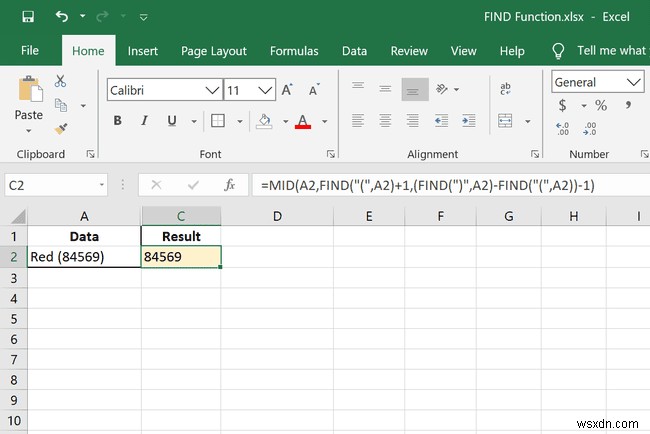The width and height of the screenshot is (650, 434).
Task: Copy the selection
Action: click(x=61, y=105)
